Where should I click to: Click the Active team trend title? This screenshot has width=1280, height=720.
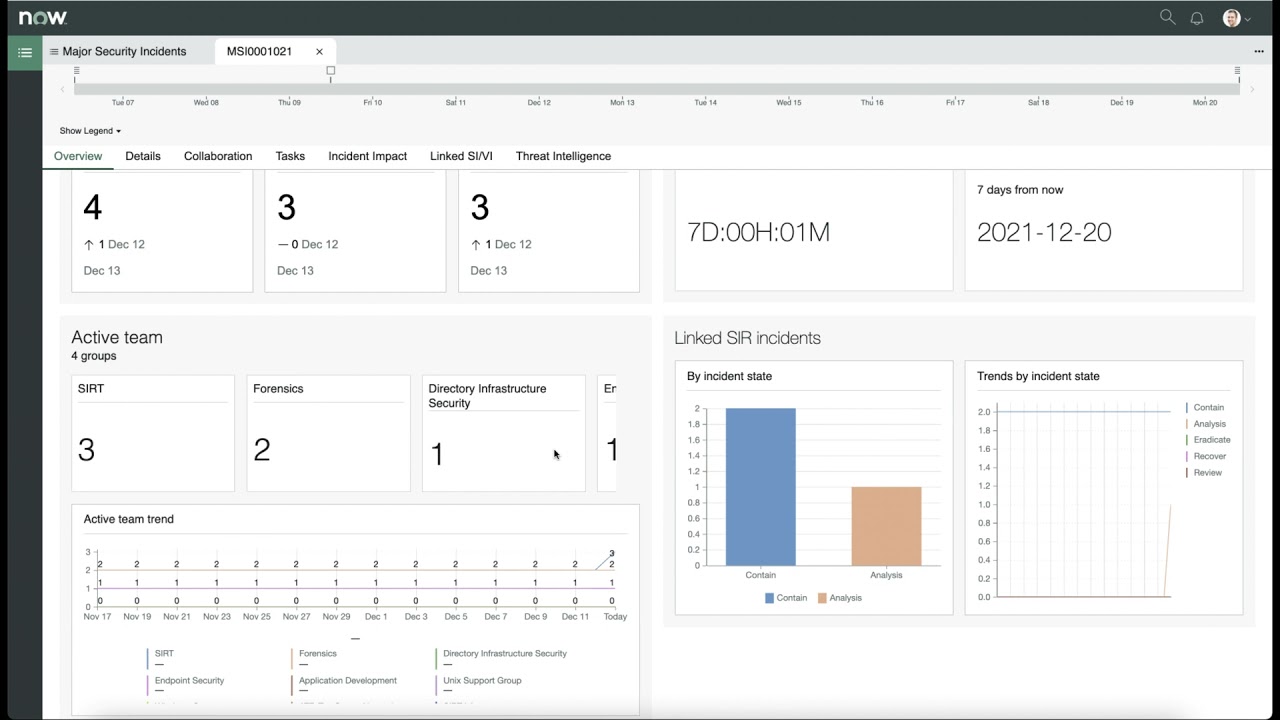pos(128,519)
